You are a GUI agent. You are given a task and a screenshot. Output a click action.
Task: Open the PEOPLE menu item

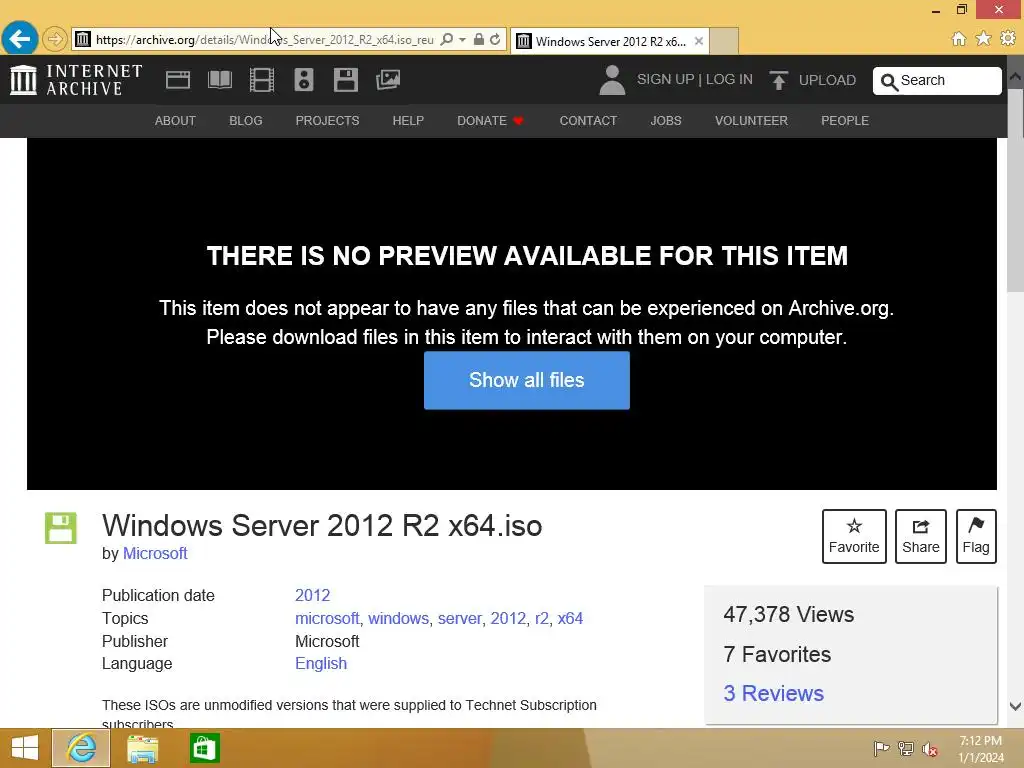click(844, 121)
